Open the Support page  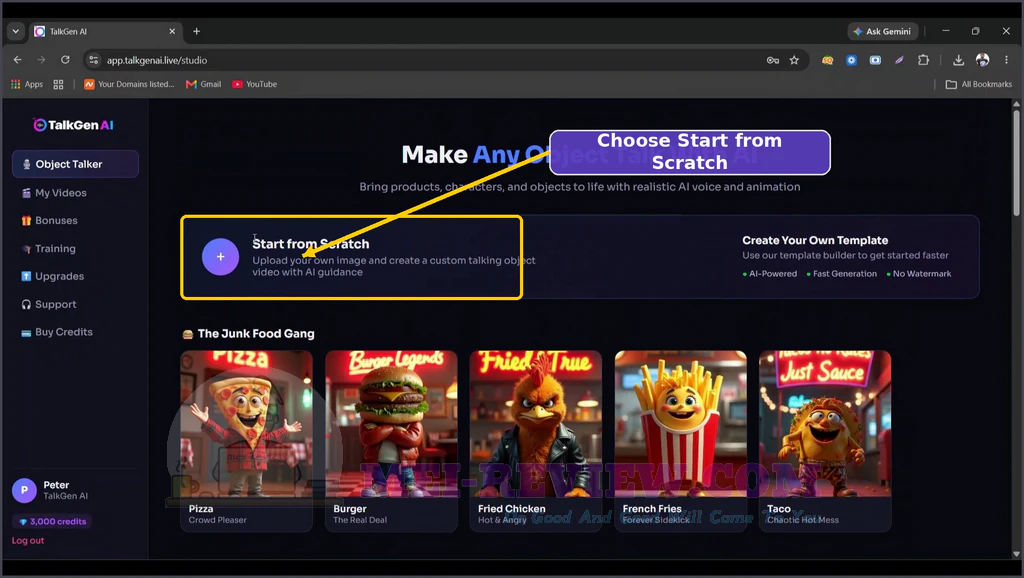click(x=49, y=304)
